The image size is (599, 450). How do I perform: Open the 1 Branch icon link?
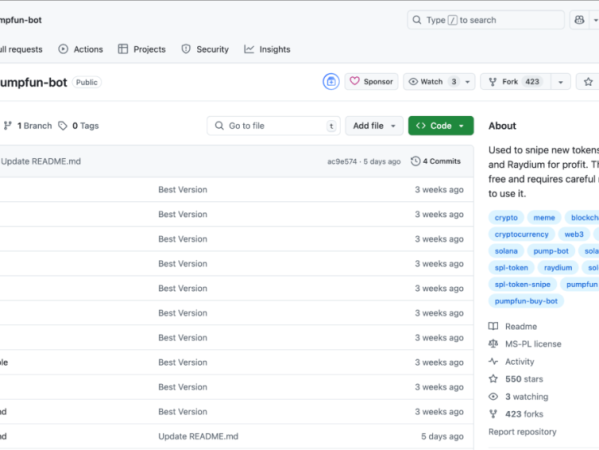pos(8,126)
